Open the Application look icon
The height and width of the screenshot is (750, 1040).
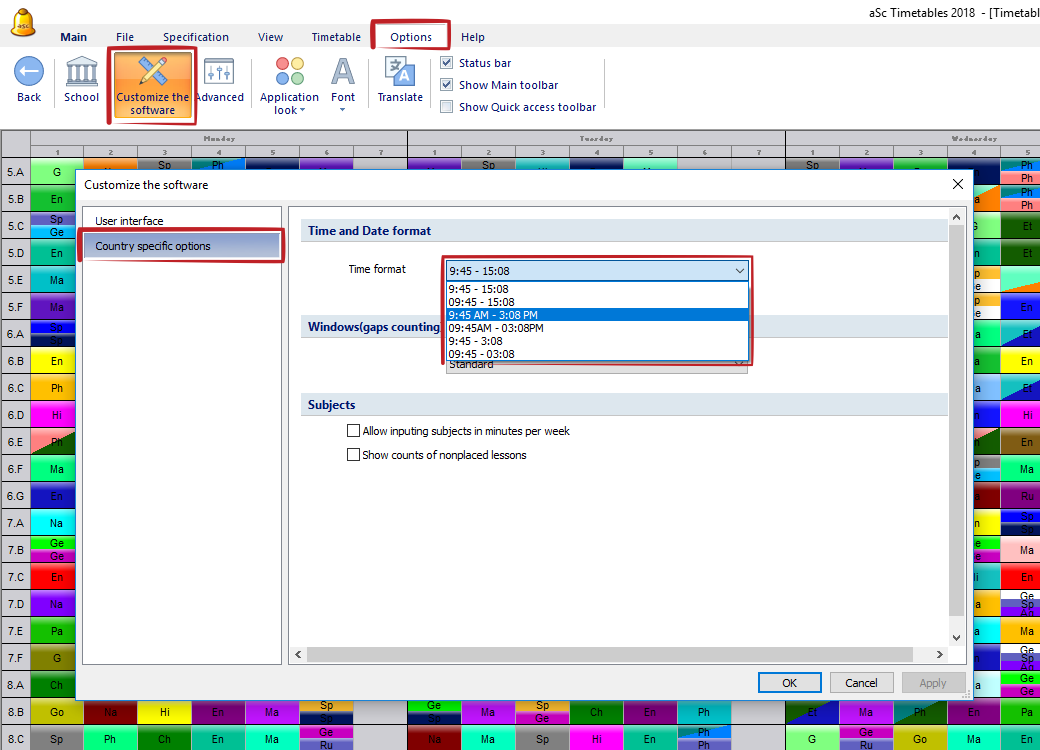coord(289,72)
